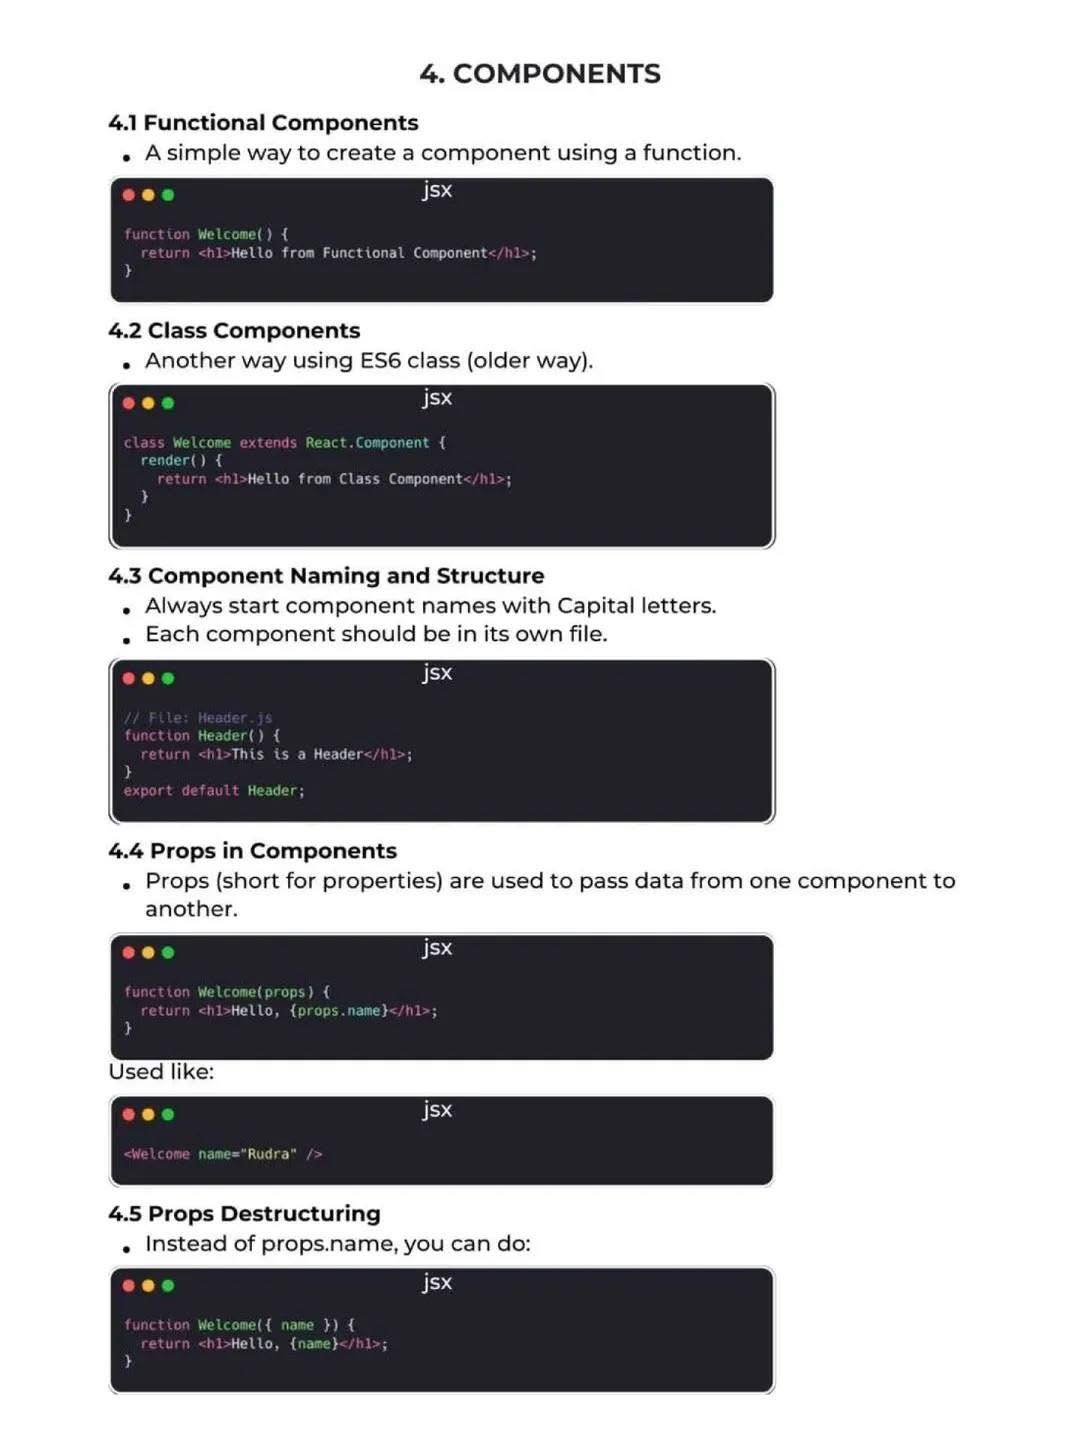The width and height of the screenshot is (1080, 1440).
Task: Click the 4.1 Functional Components heading
Action: click(x=263, y=123)
